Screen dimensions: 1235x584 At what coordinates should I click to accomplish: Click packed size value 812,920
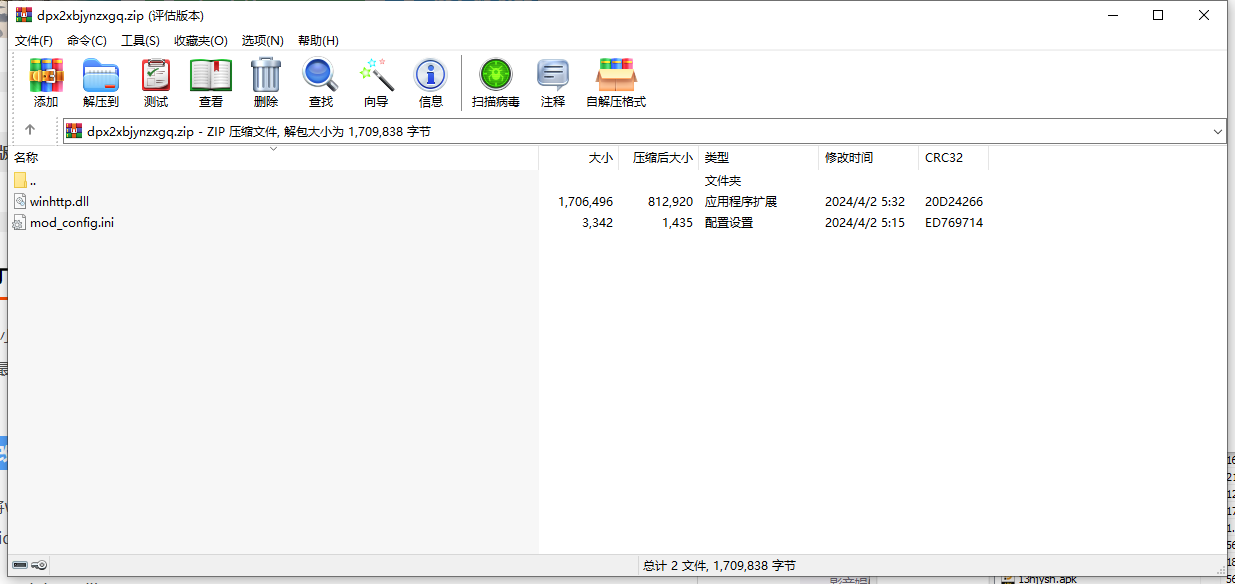pyautogui.click(x=670, y=201)
